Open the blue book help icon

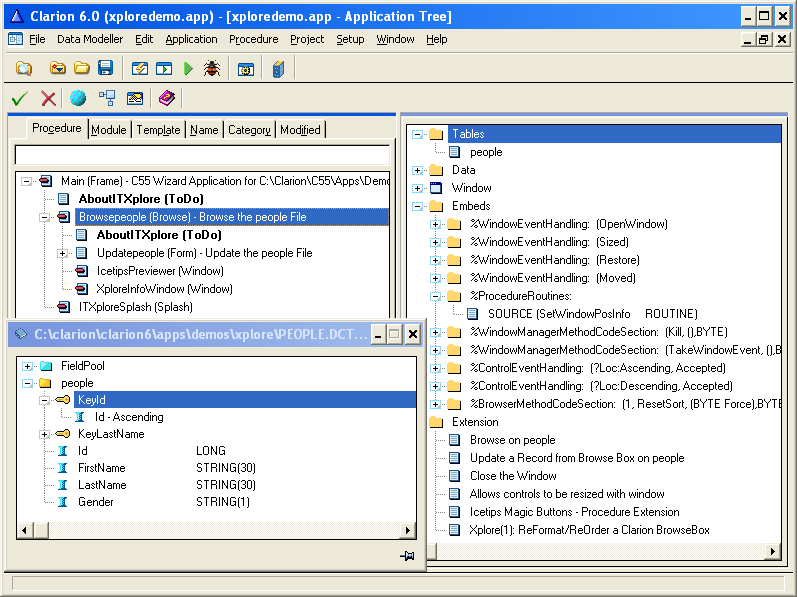click(279, 69)
